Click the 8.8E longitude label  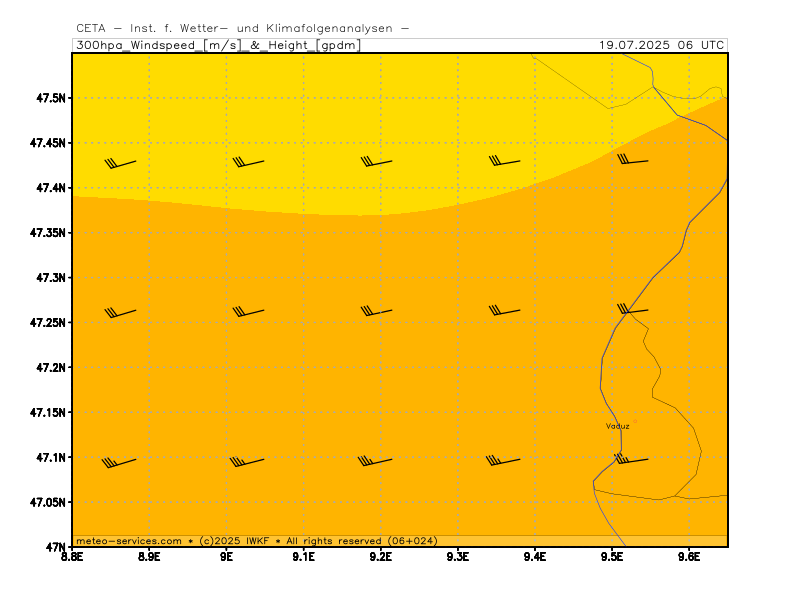[72, 556]
